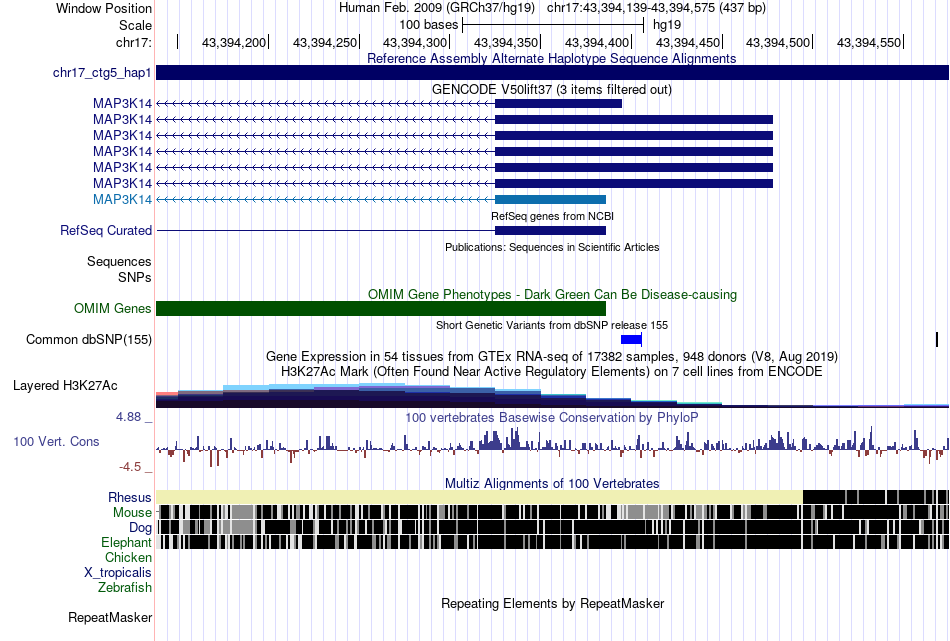Click the Sequences track label
Screen dimensions: 950x641
coord(119,262)
